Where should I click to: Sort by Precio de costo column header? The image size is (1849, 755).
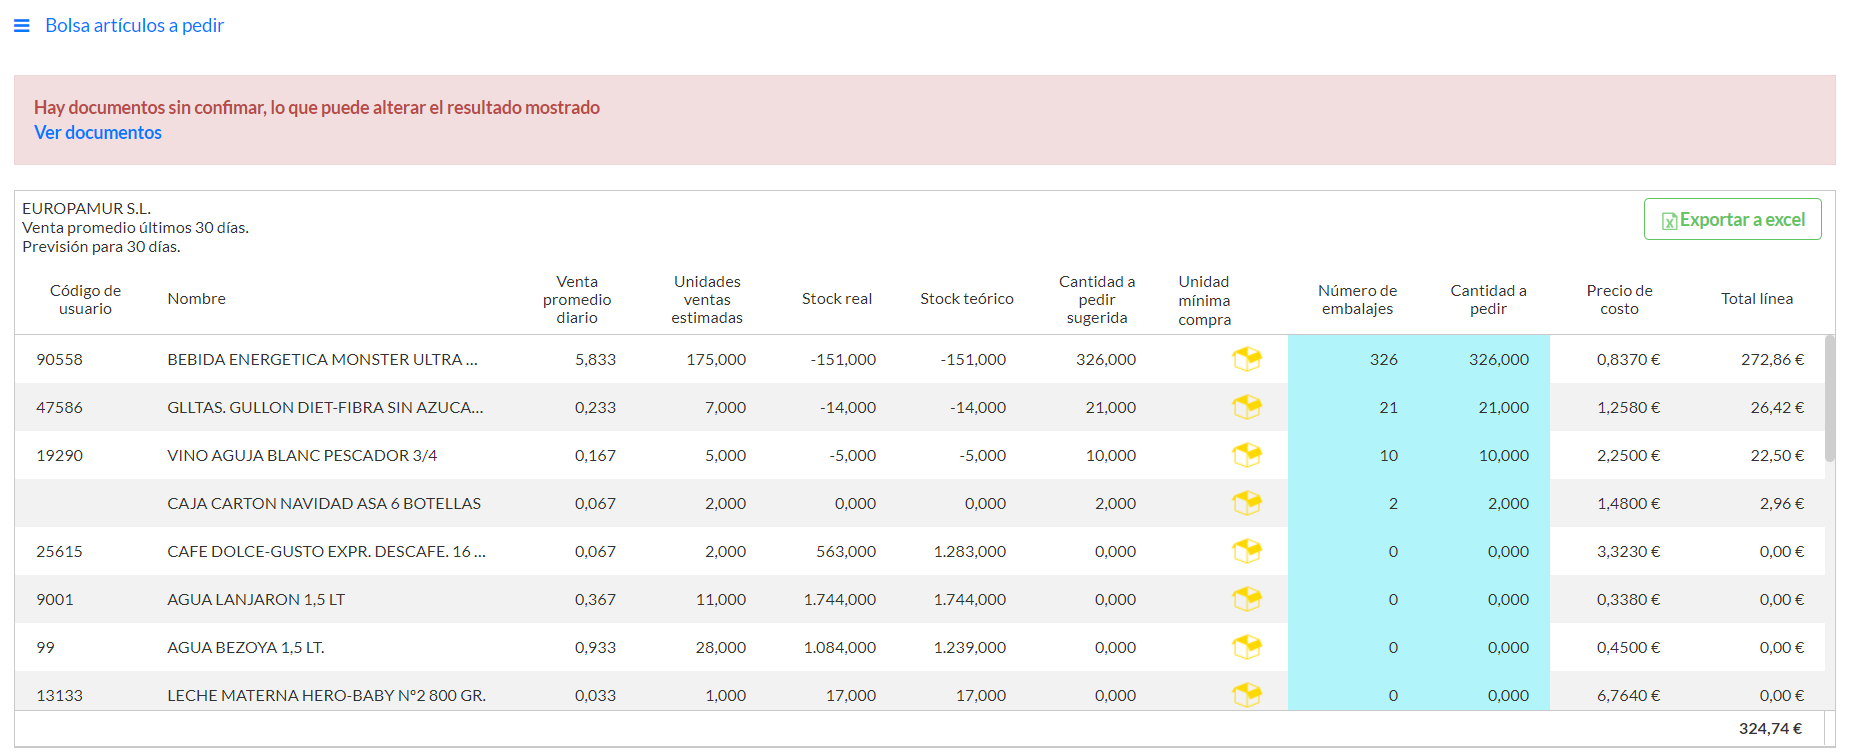pos(1619,299)
